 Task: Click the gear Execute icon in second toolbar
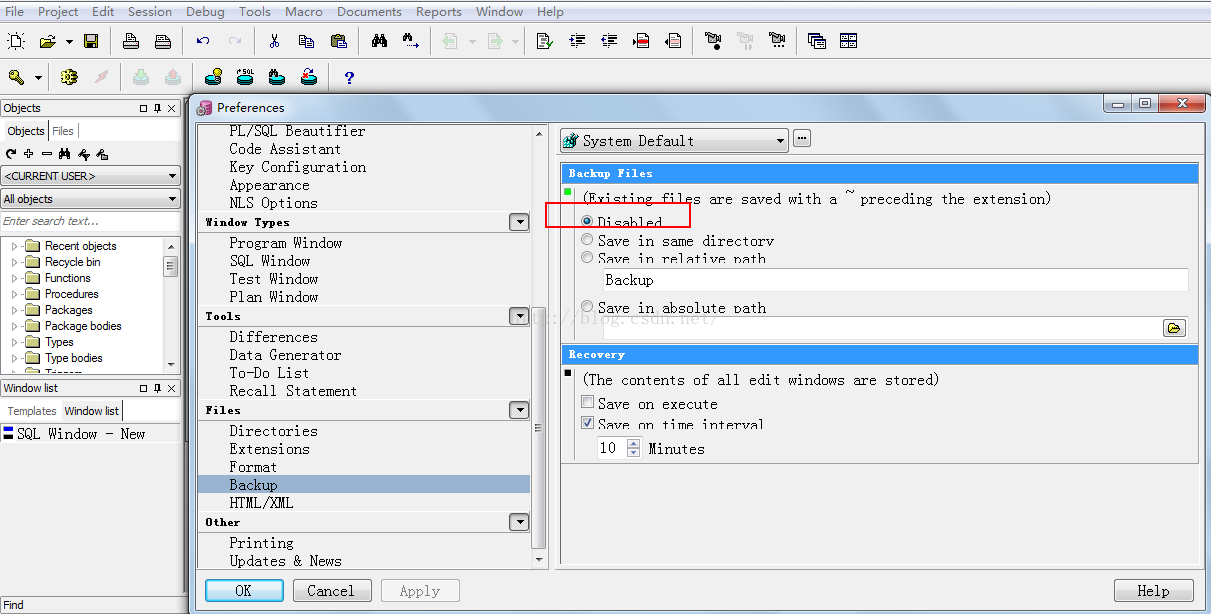(69, 77)
